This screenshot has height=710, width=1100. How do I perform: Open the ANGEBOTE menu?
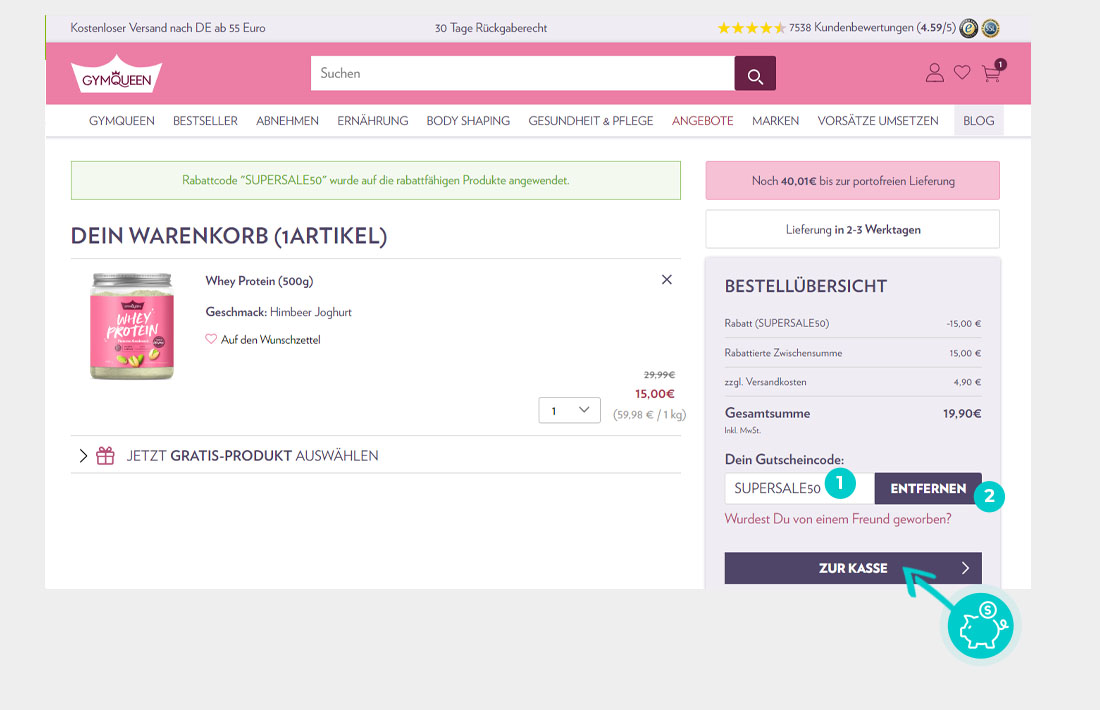coord(702,121)
